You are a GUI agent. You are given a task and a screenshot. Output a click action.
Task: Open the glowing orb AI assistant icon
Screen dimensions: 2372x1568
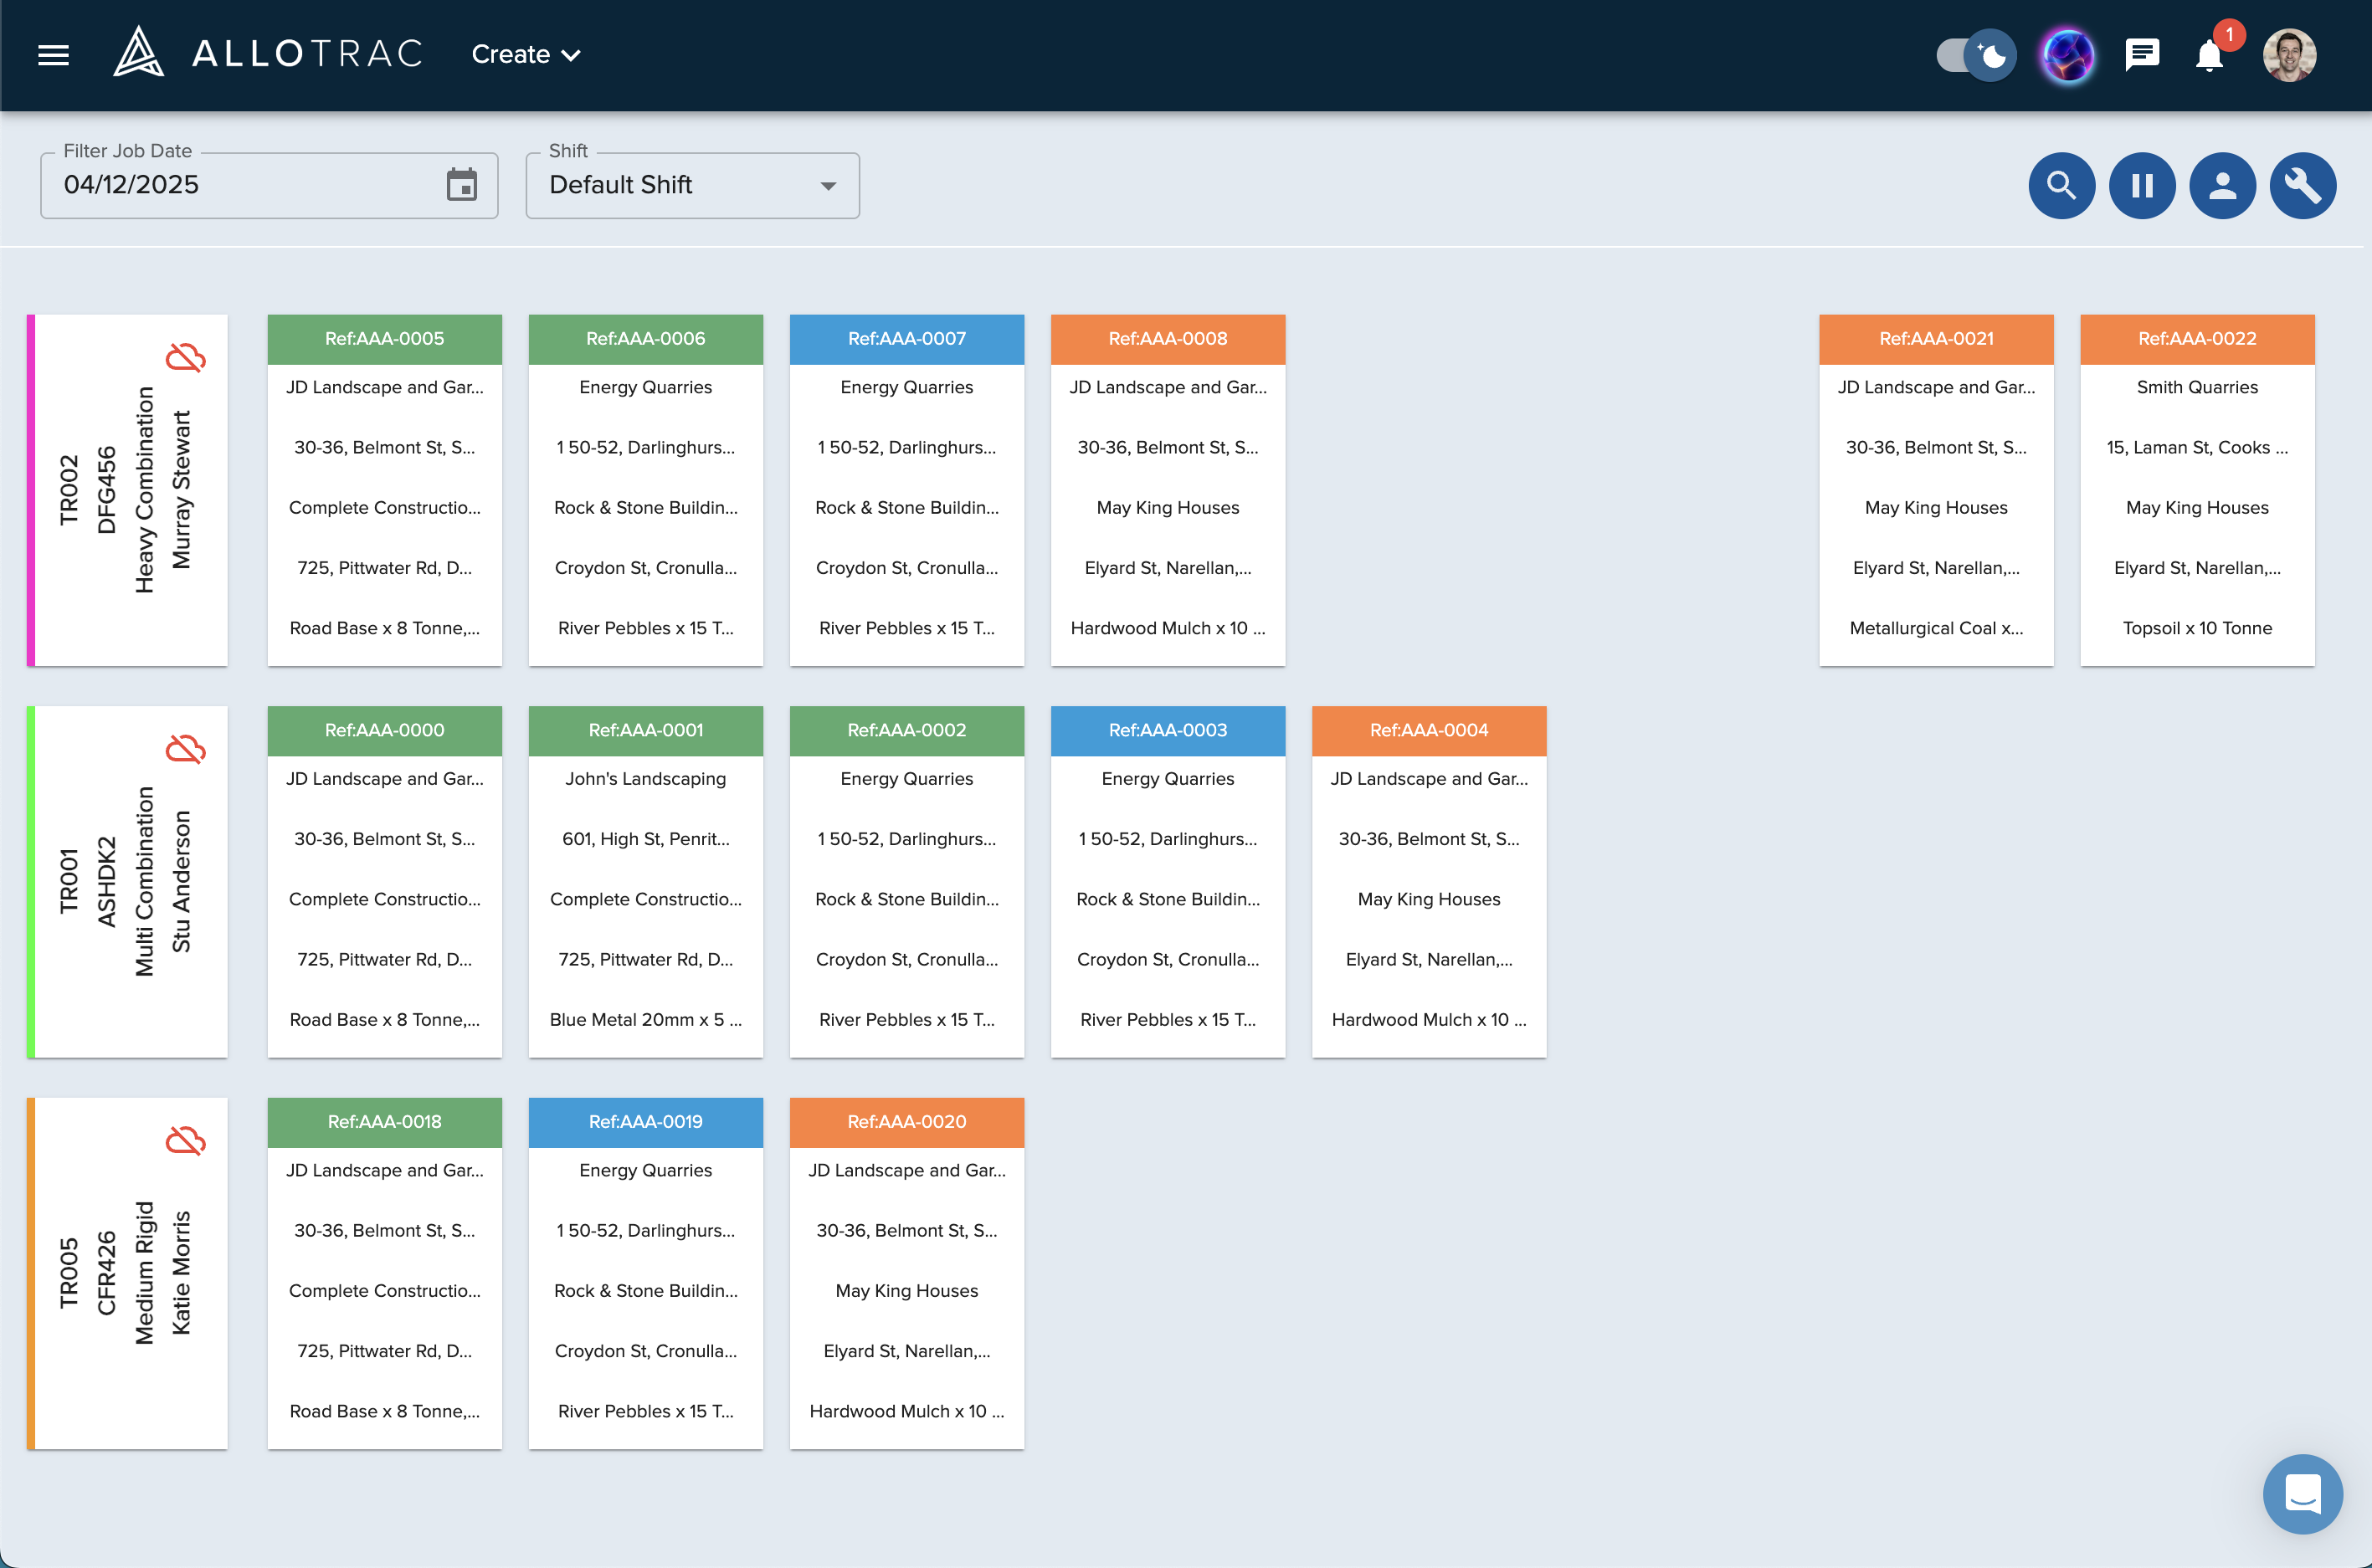click(2067, 54)
